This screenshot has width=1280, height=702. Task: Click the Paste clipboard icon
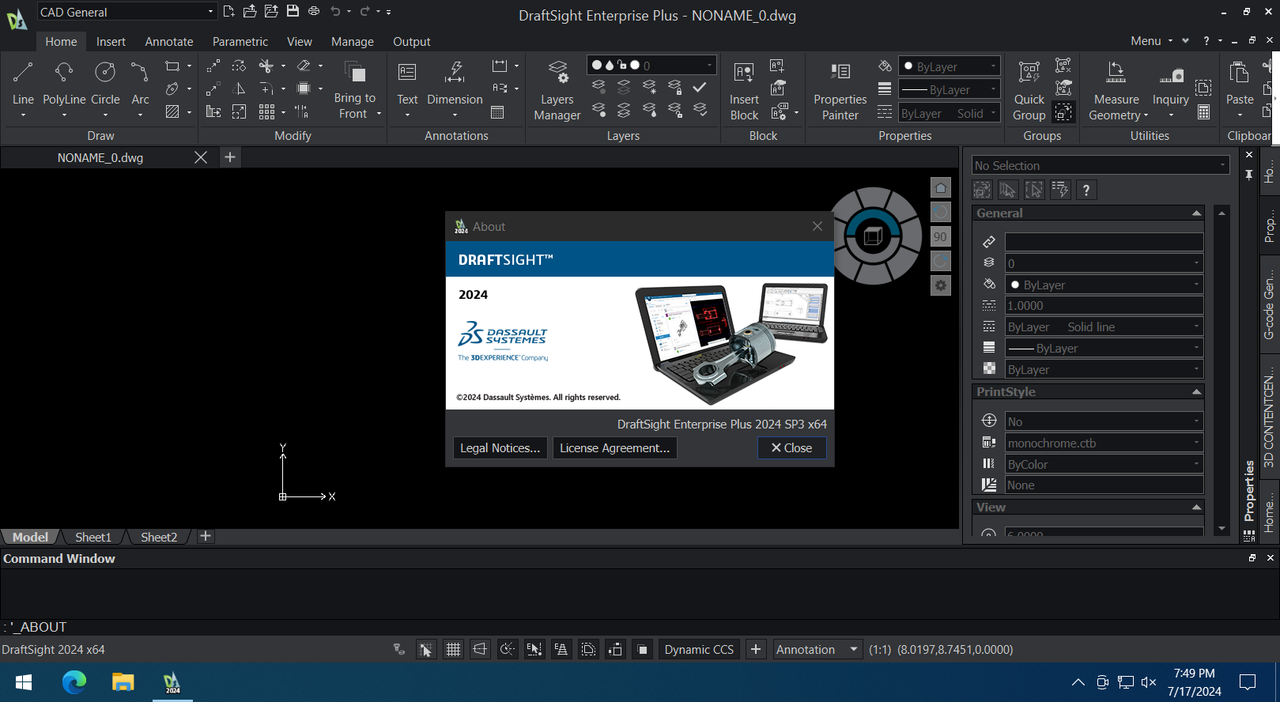1239,73
